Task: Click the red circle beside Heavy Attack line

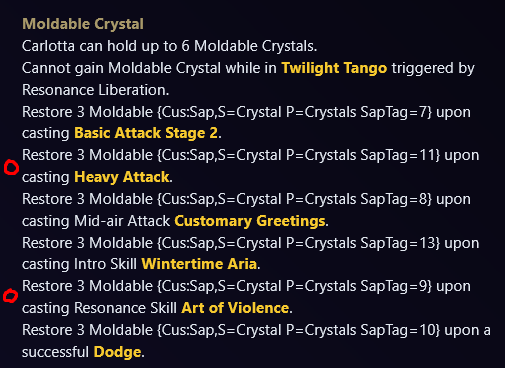Action: [11, 168]
